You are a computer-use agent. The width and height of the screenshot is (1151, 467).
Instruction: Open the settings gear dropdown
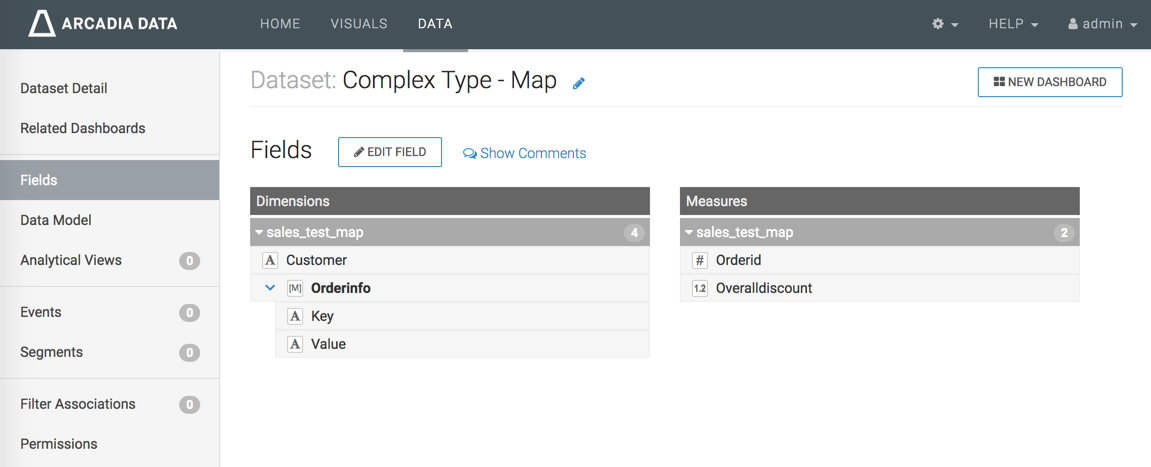pos(945,24)
